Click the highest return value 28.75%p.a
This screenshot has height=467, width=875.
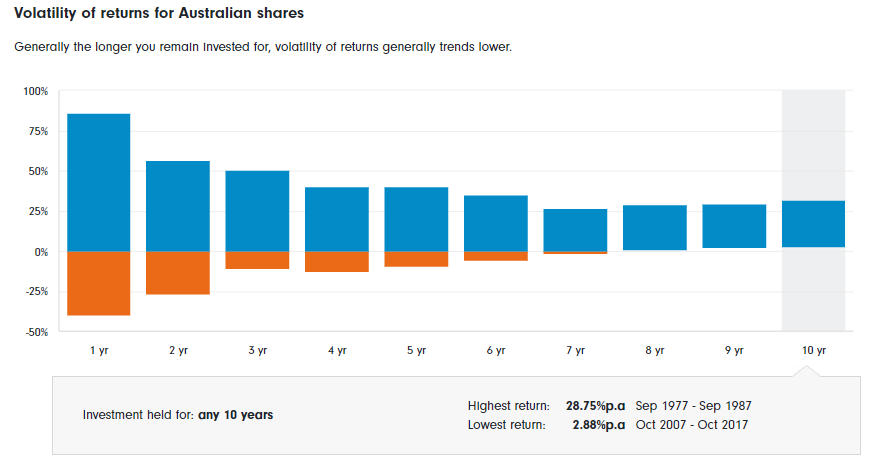click(595, 406)
